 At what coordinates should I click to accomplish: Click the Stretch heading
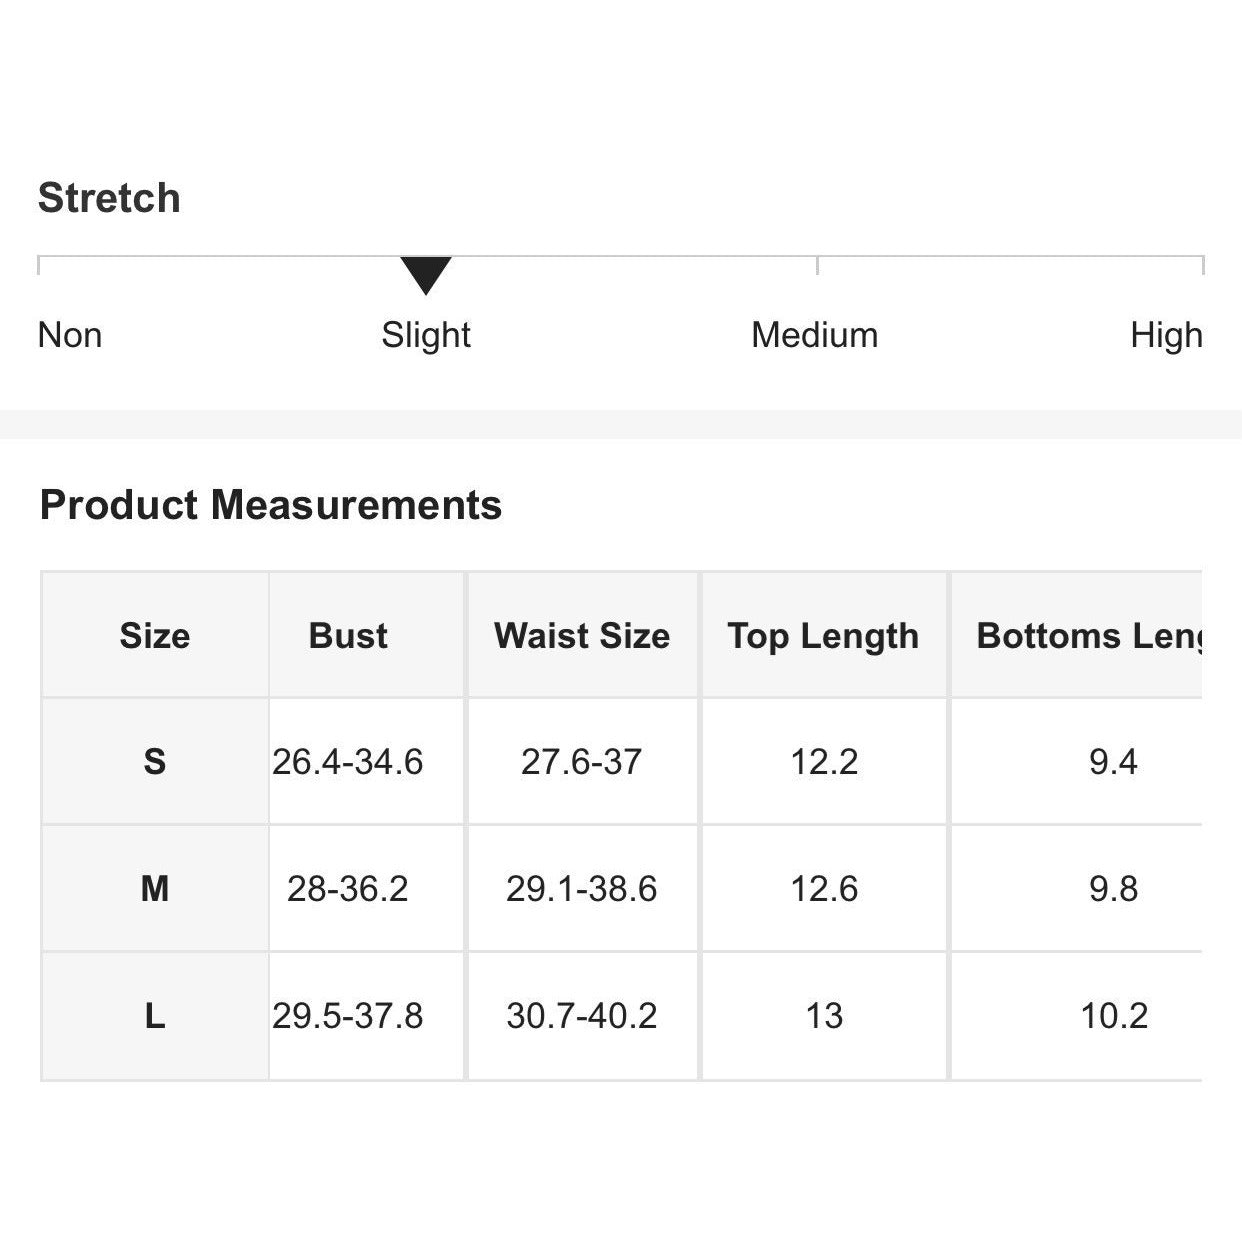[x=109, y=198]
